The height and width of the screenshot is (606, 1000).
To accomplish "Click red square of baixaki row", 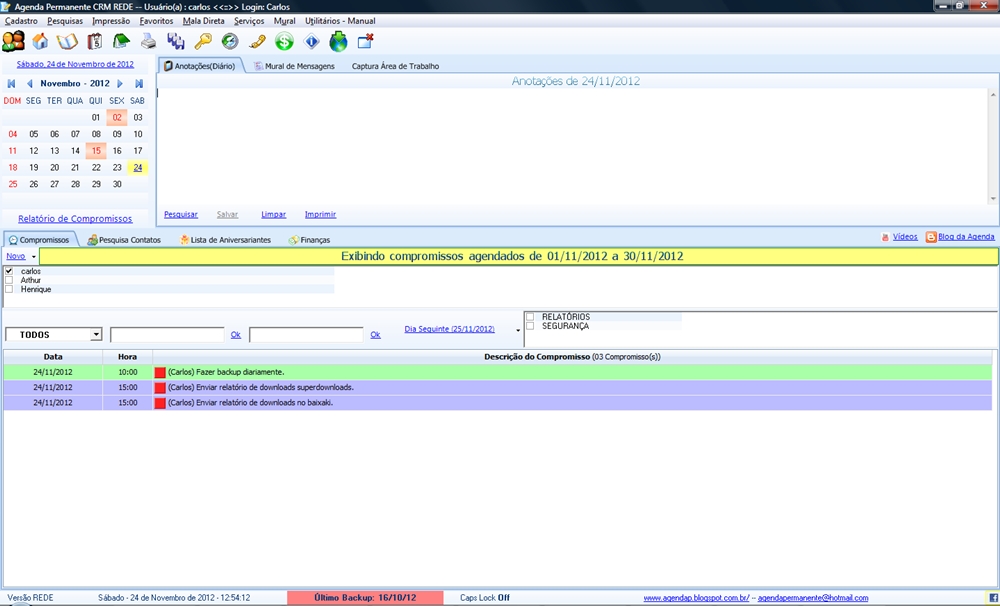I will click(x=160, y=403).
